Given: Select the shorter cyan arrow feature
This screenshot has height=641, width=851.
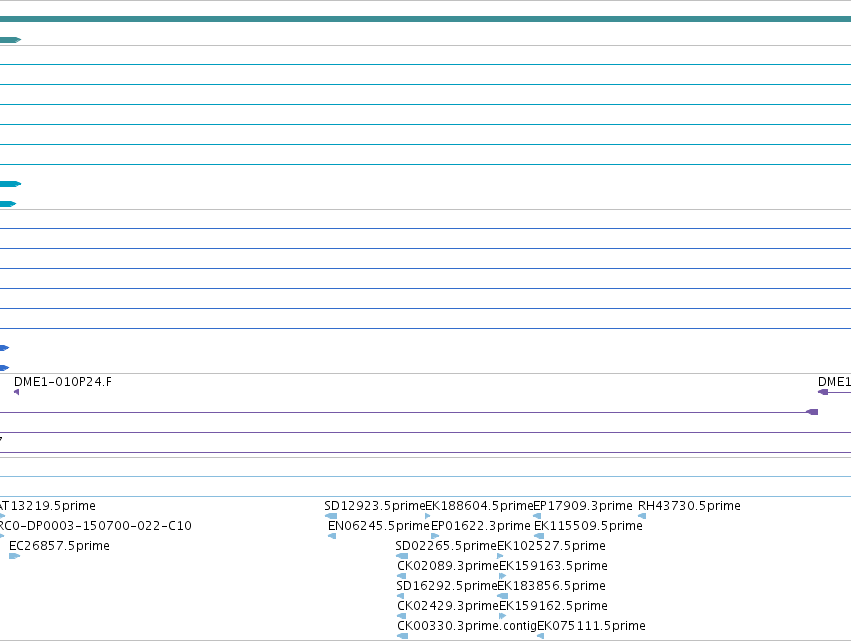Looking at the screenshot, I should click(x=8, y=204).
